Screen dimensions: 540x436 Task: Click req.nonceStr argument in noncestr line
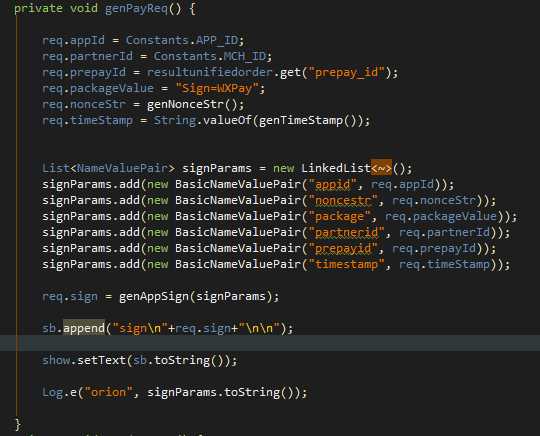(x=434, y=200)
